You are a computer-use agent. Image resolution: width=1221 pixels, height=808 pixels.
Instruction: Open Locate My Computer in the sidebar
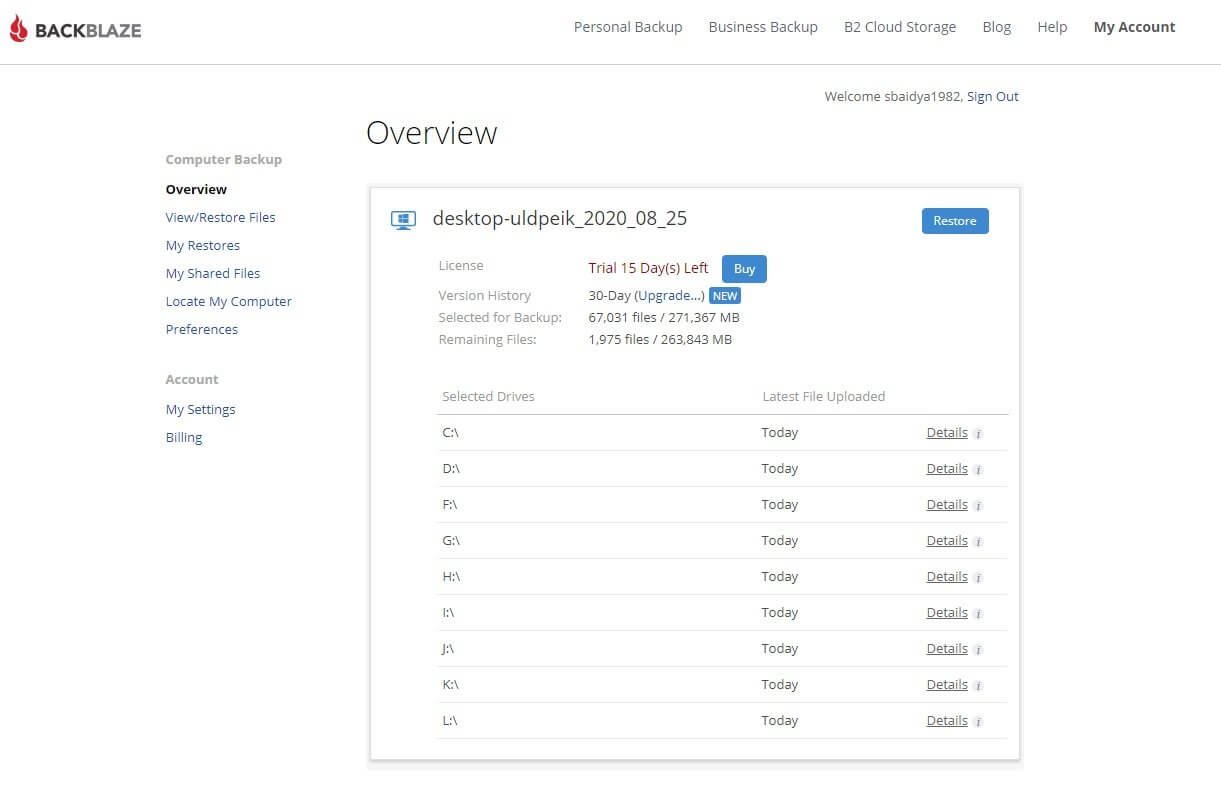point(229,301)
